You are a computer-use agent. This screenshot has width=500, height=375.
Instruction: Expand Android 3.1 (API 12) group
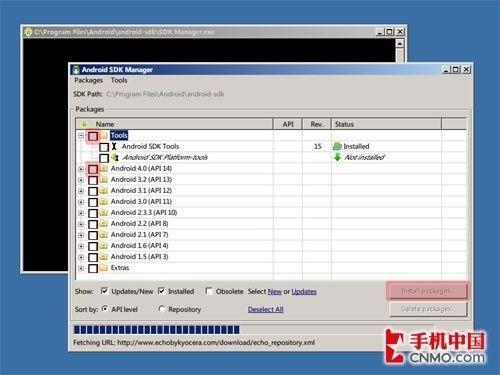[81, 191]
